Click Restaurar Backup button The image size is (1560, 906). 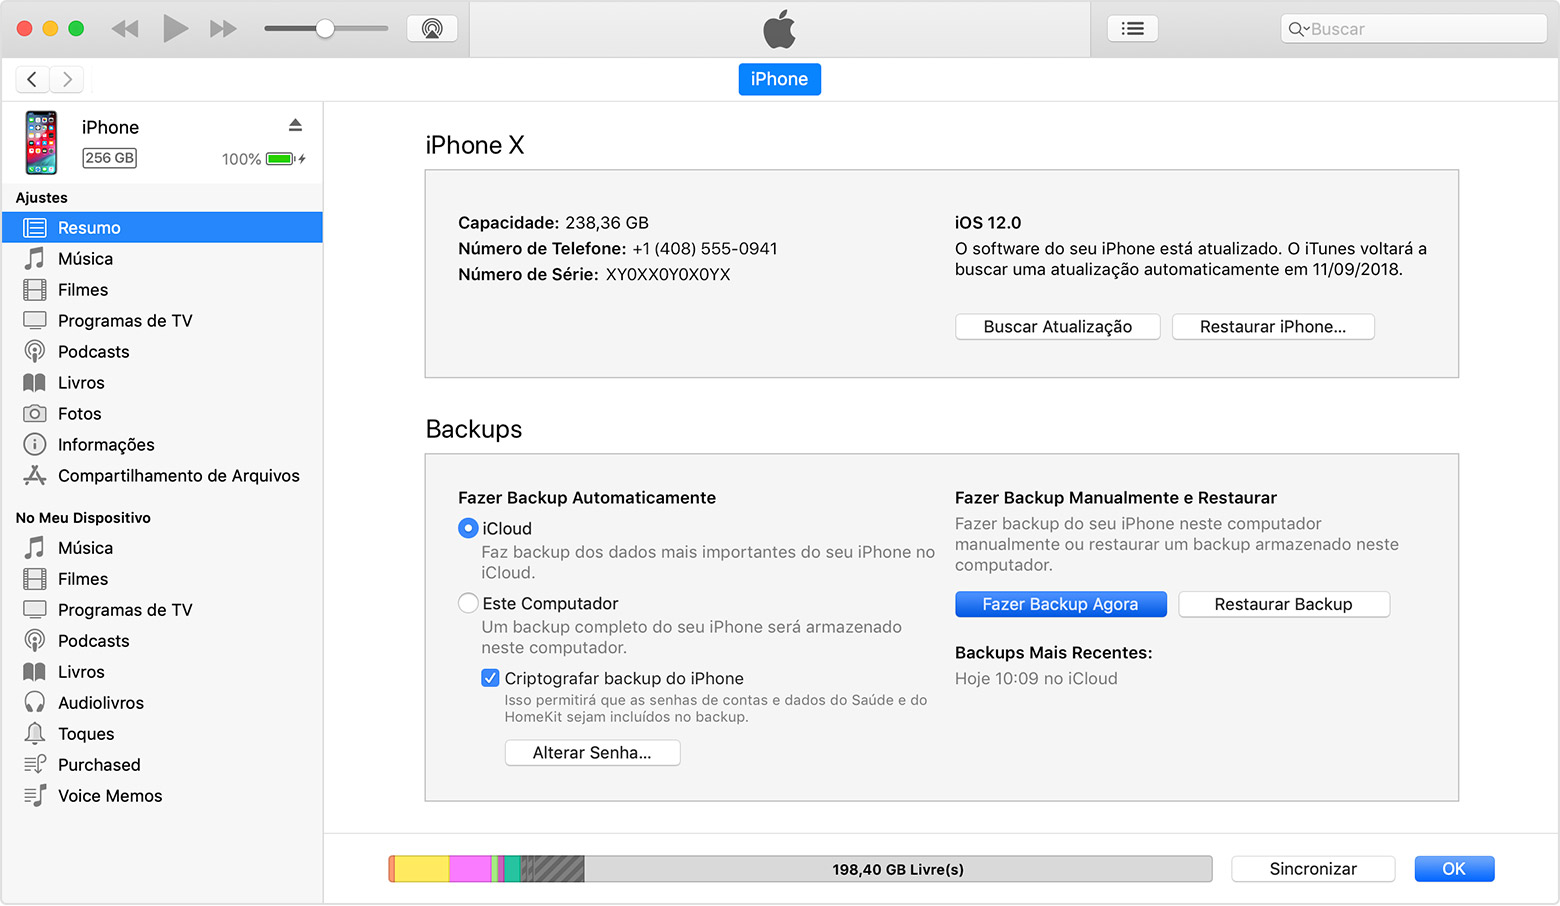pos(1284,604)
